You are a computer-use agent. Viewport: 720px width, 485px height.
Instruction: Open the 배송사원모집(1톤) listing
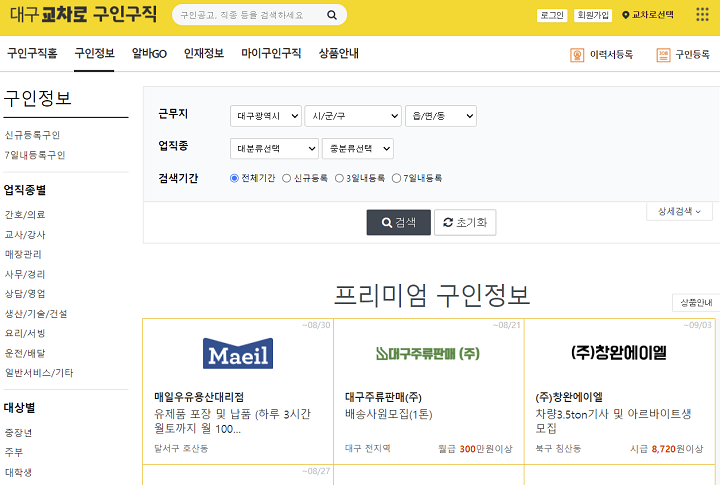click(x=388, y=414)
